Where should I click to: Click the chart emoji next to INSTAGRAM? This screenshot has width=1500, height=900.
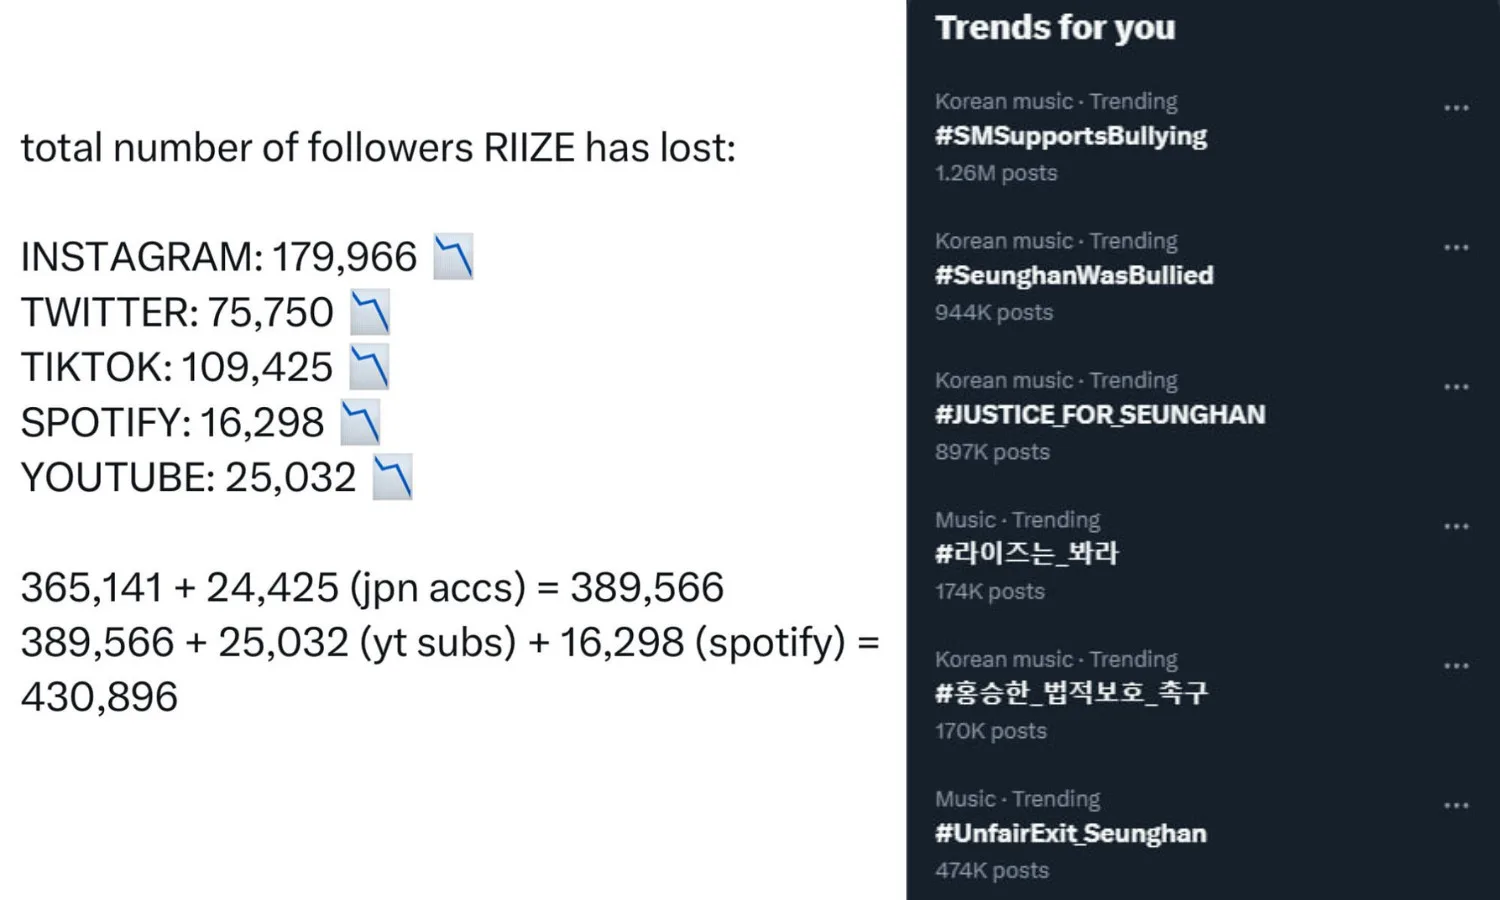click(453, 257)
